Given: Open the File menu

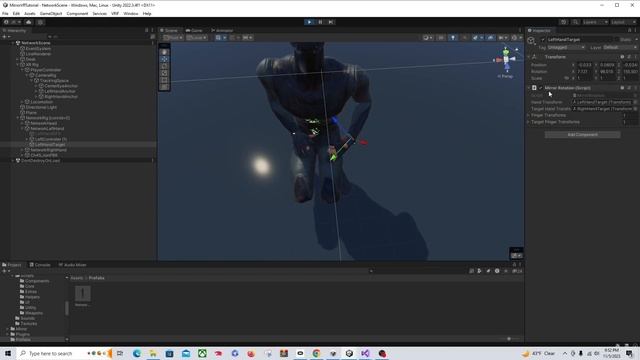Looking at the screenshot, I should click(x=5, y=13).
